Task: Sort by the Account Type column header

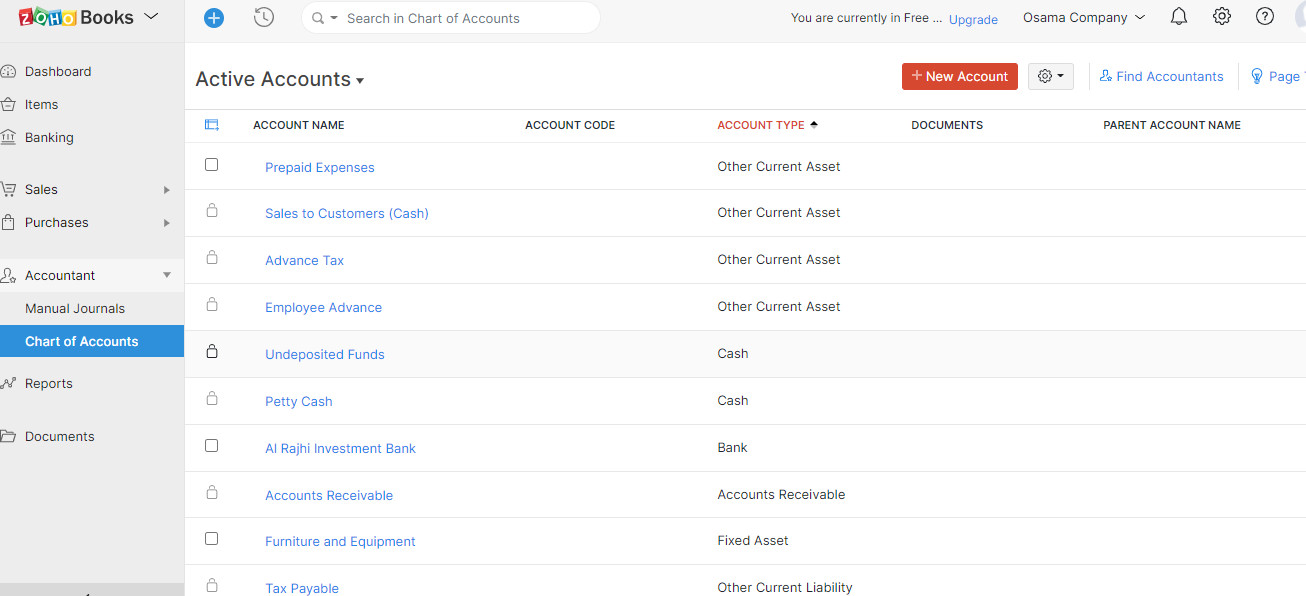Action: pyautogui.click(x=761, y=125)
